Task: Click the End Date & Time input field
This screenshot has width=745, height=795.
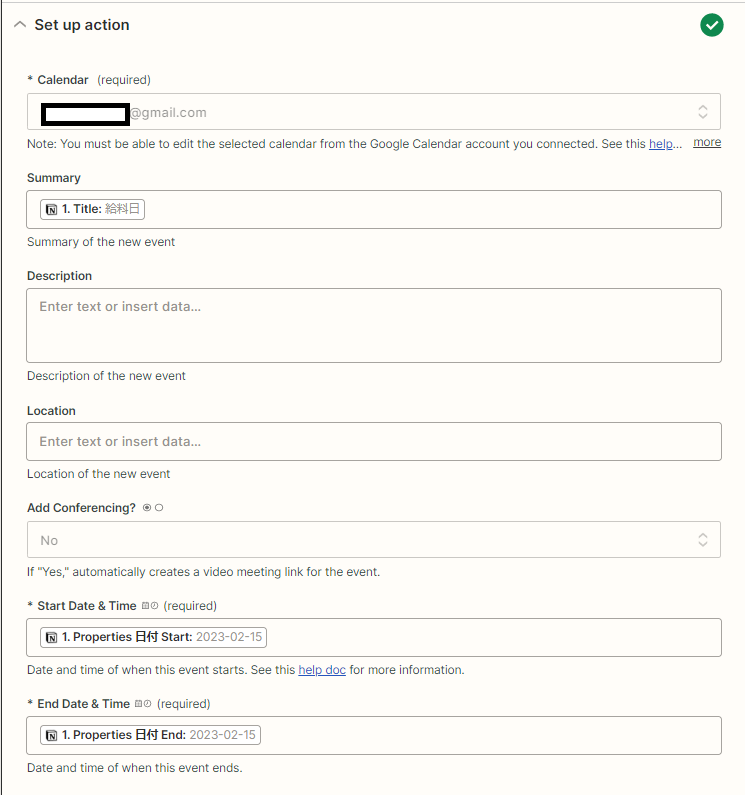Action: [x=374, y=735]
